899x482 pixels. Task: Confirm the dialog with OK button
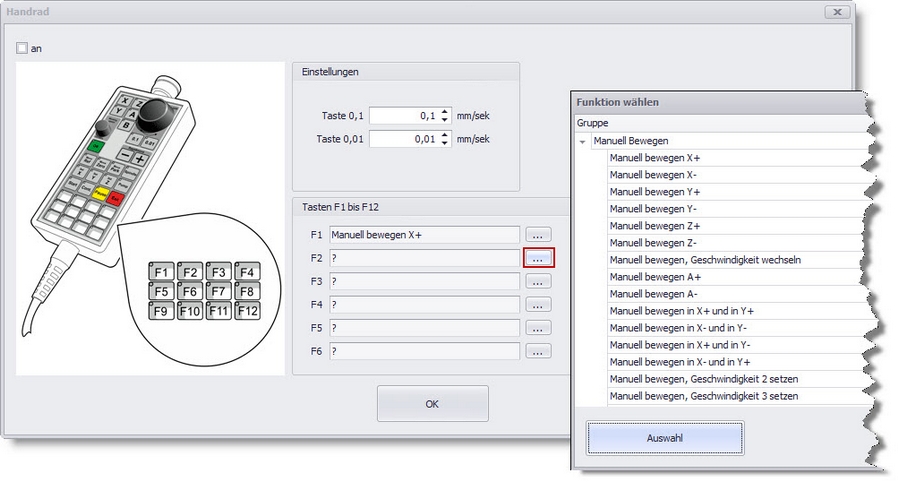pos(432,404)
